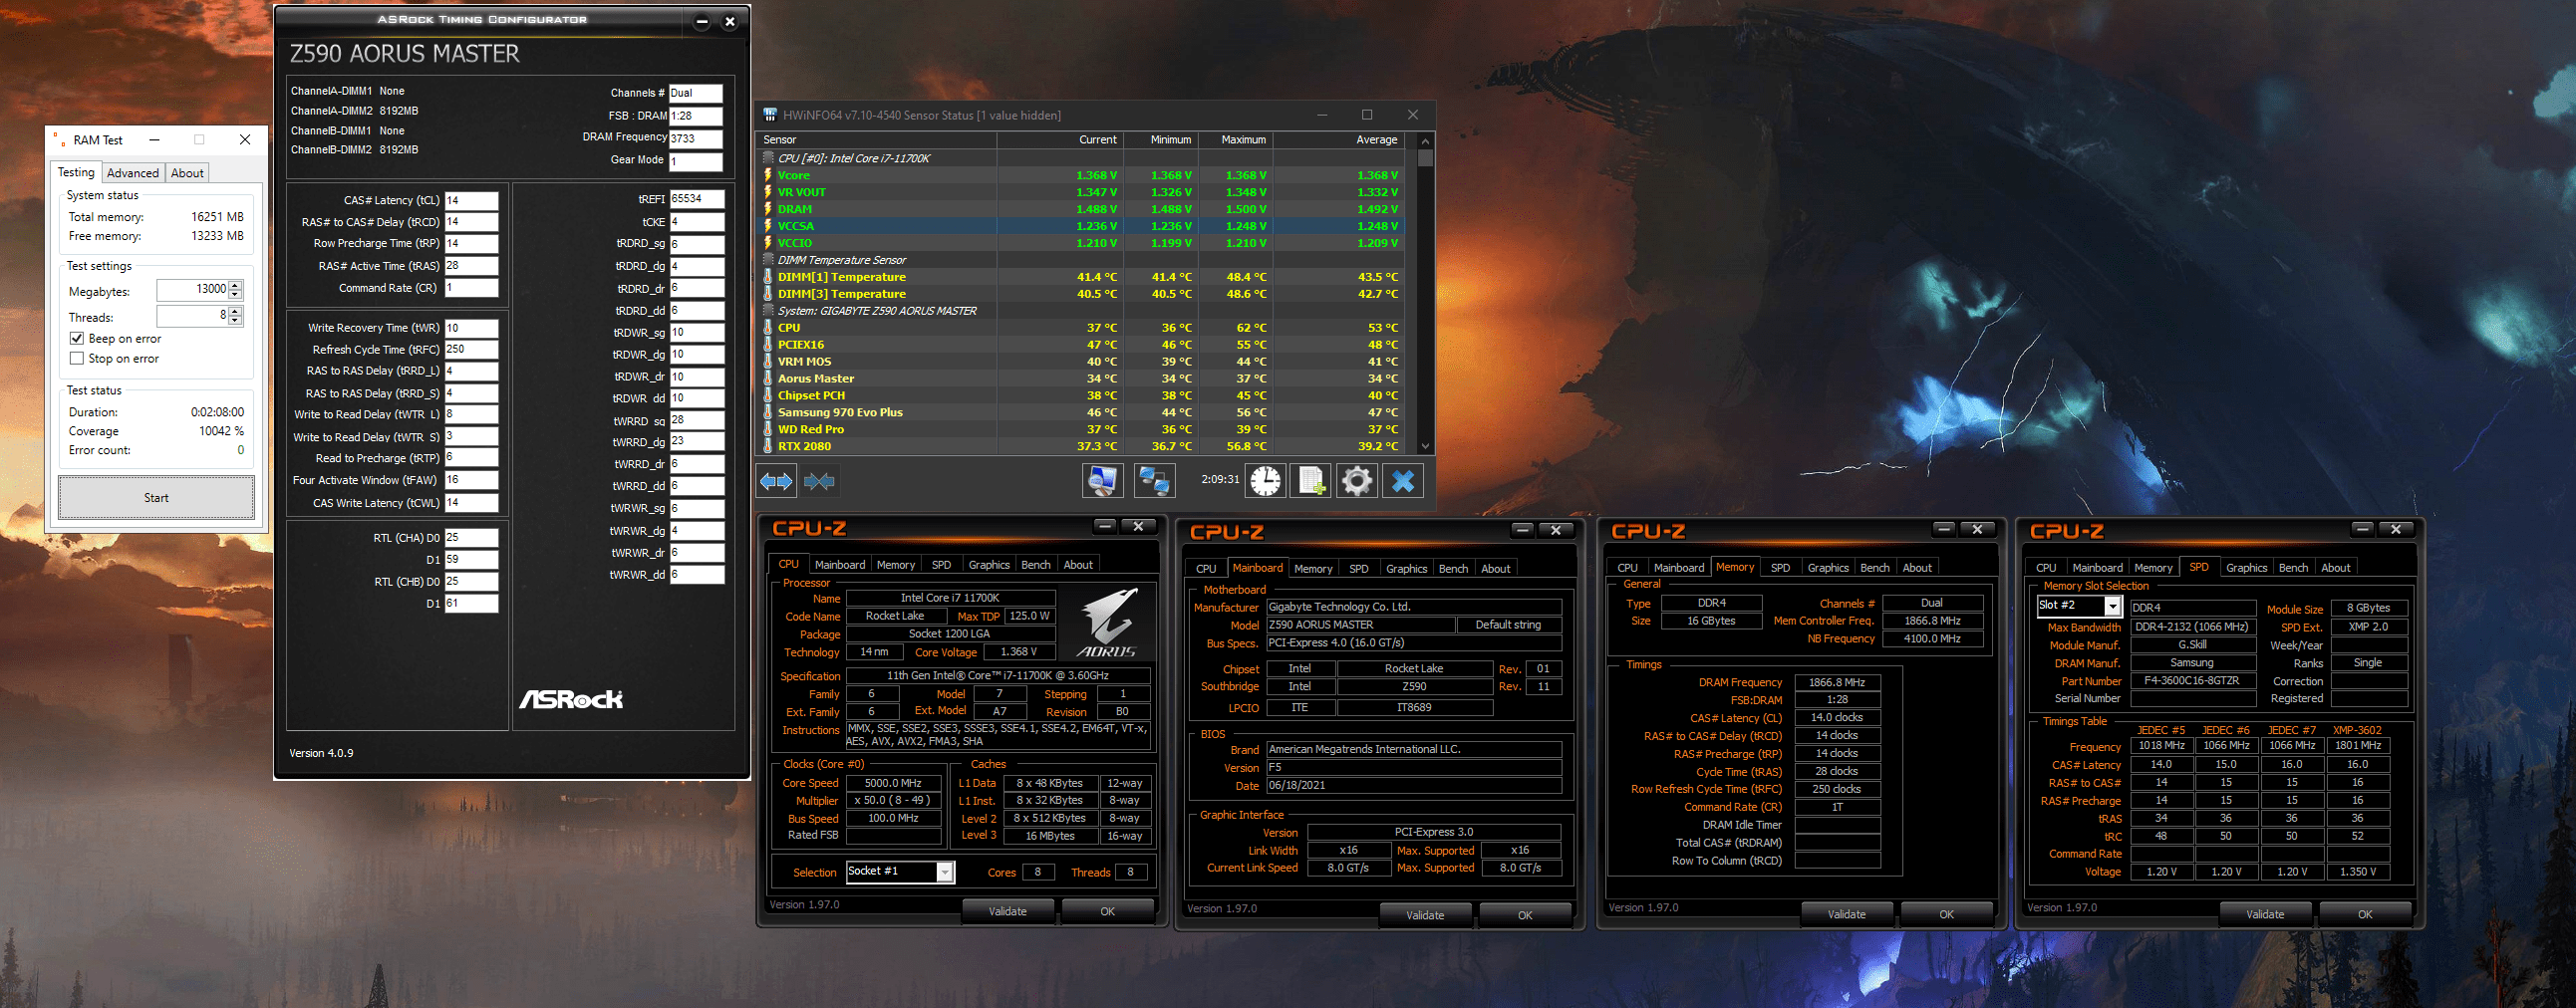Click HWiNFO blue X close-sensors icon

coord(1403,481)
